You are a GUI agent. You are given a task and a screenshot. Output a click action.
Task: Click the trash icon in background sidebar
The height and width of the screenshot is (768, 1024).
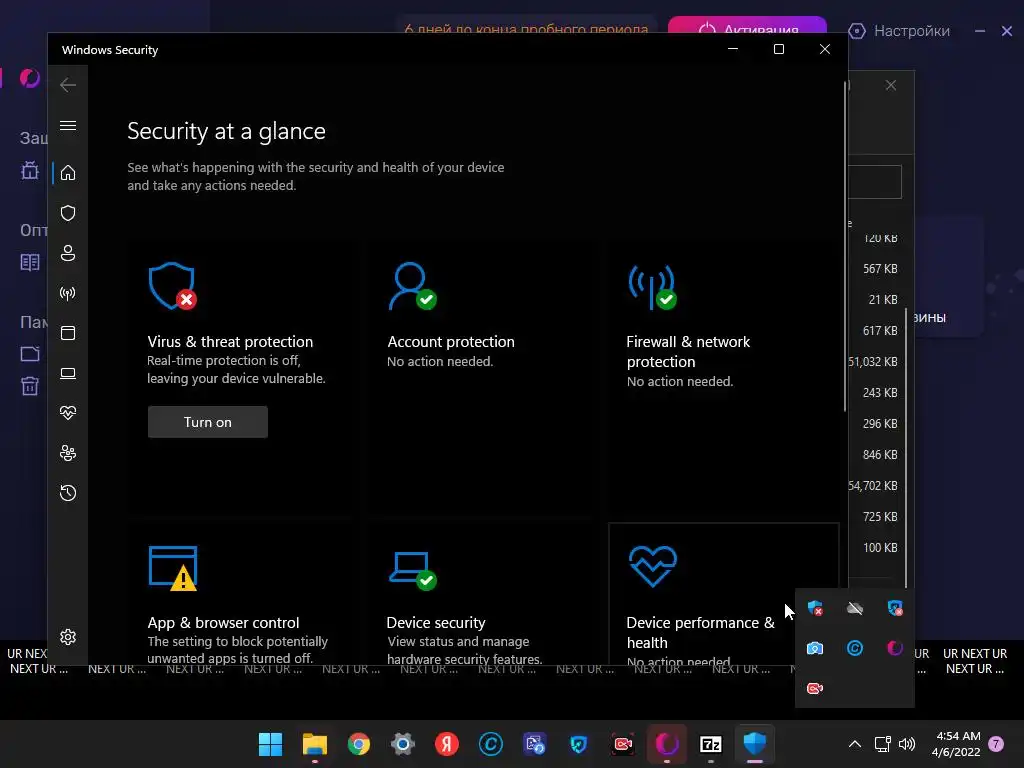(x=30, y=386)
